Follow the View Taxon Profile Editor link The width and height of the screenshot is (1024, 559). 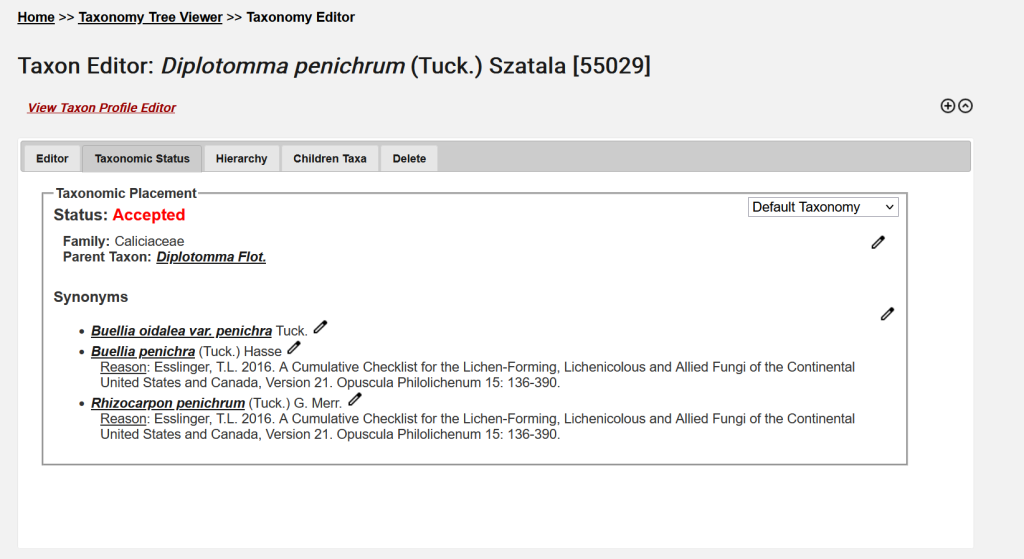(101, 108)
